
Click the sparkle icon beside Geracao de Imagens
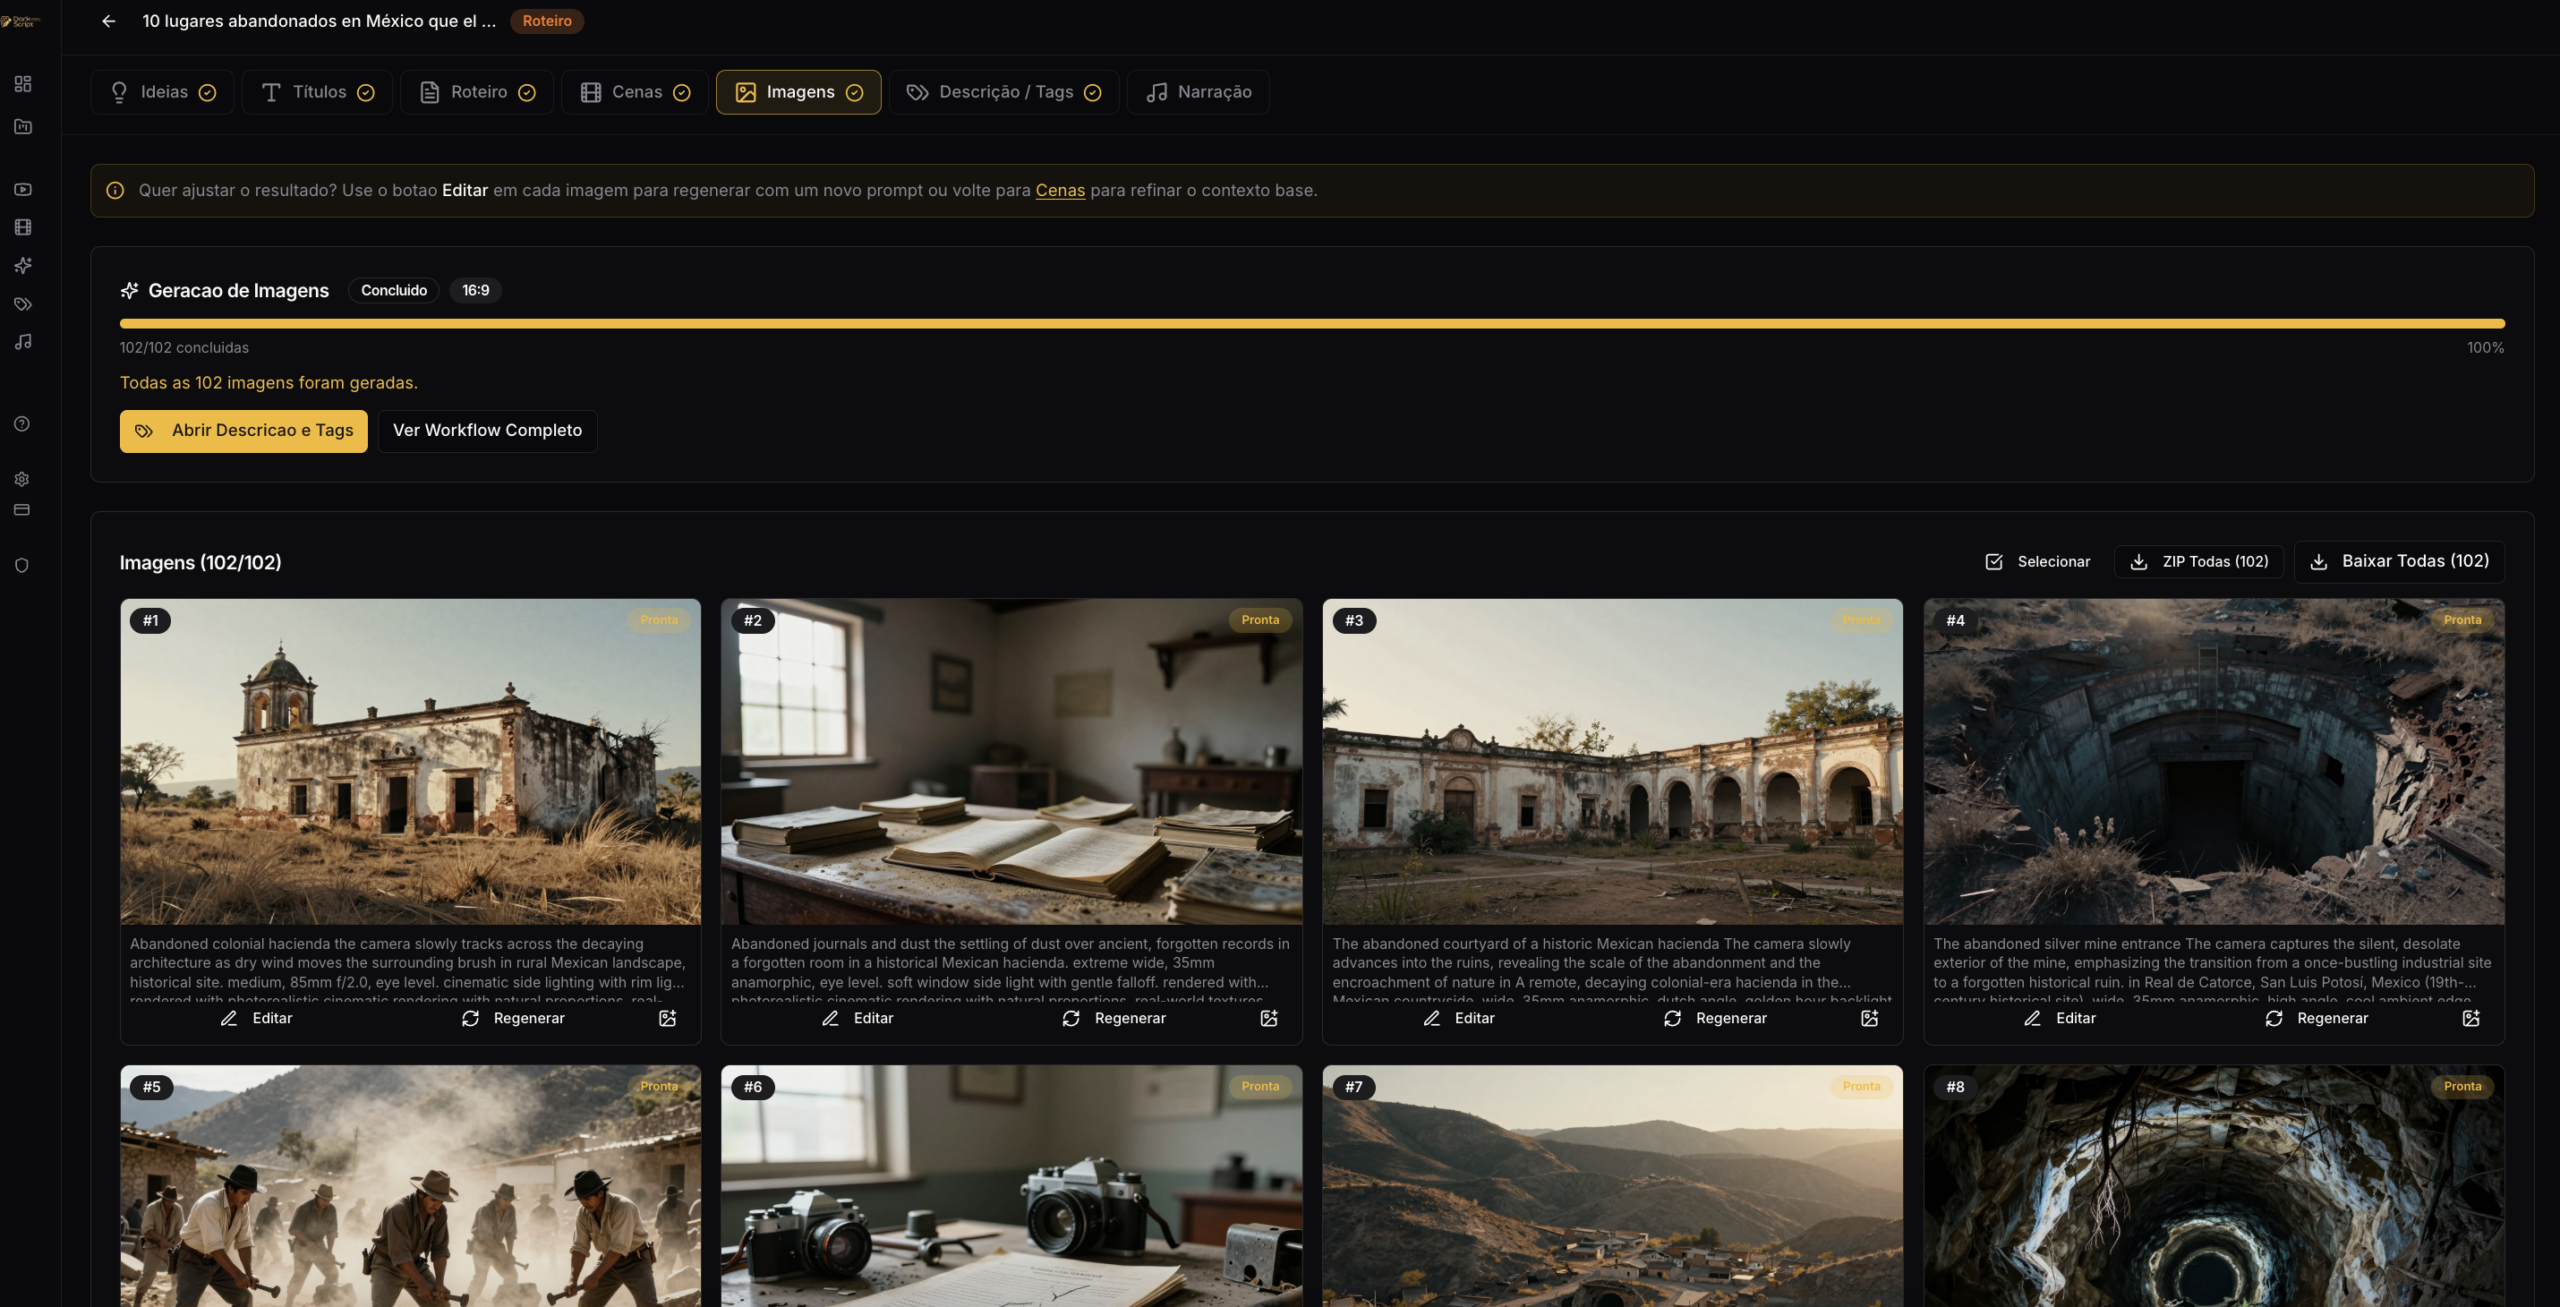[129, 290]
